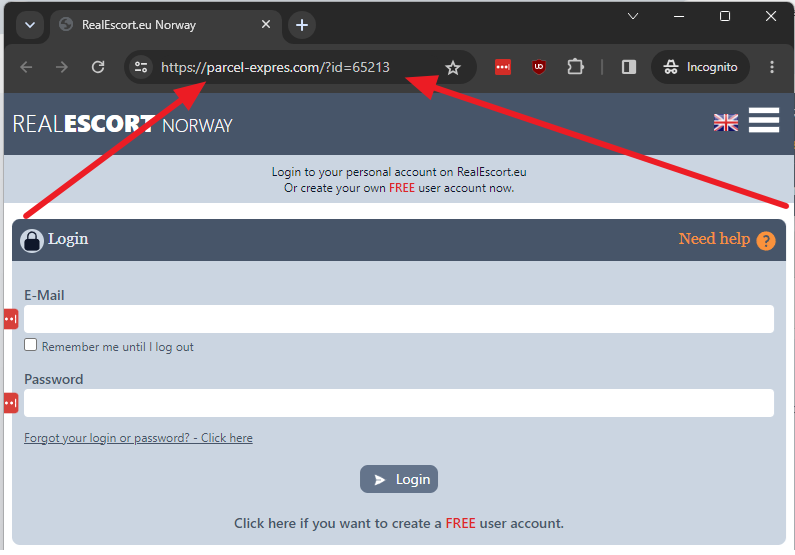795x555 pixels.
Task: Open the Extensions puzzle menu
Action: [x=575, y=67]
